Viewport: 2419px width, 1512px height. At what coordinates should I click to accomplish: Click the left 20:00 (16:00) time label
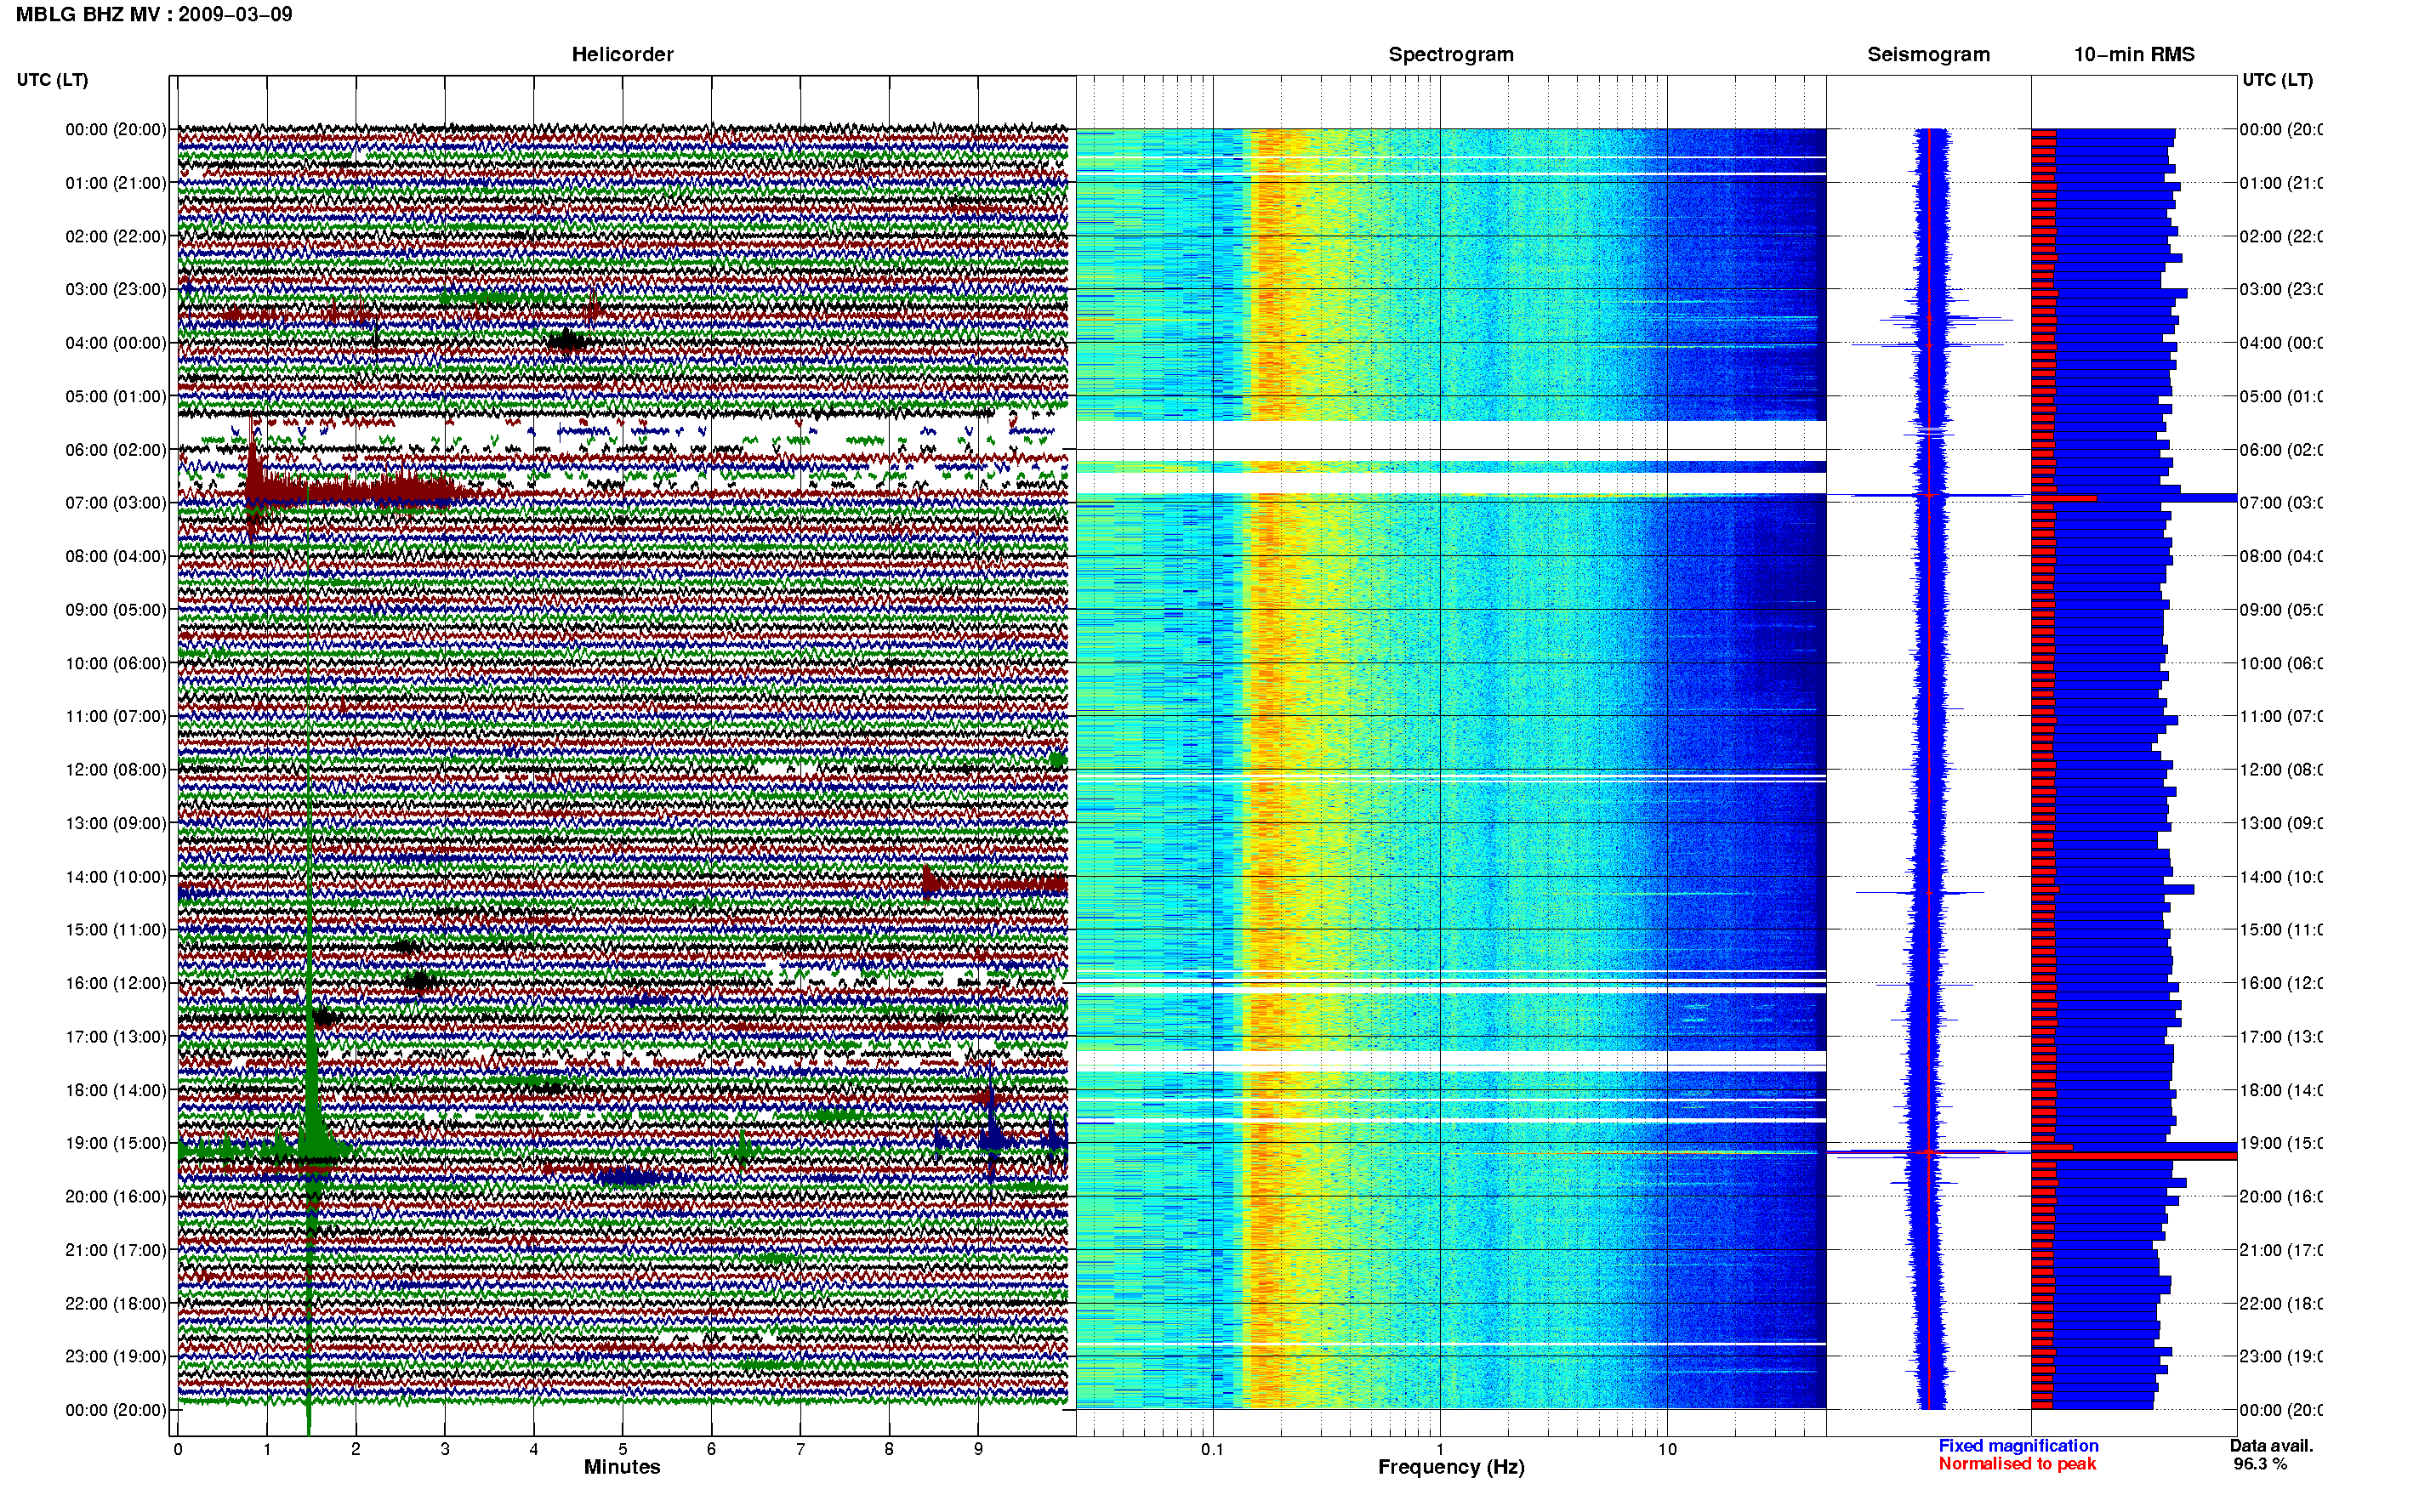coord(116,1197)
